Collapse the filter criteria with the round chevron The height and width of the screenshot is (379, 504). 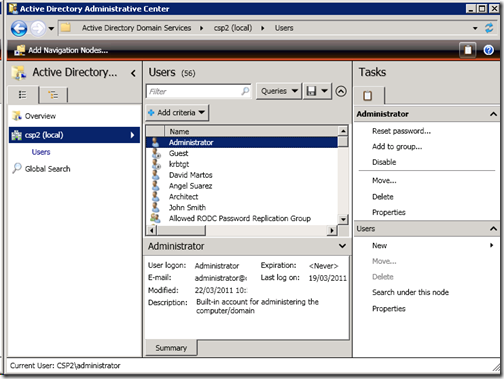[341, 91]
